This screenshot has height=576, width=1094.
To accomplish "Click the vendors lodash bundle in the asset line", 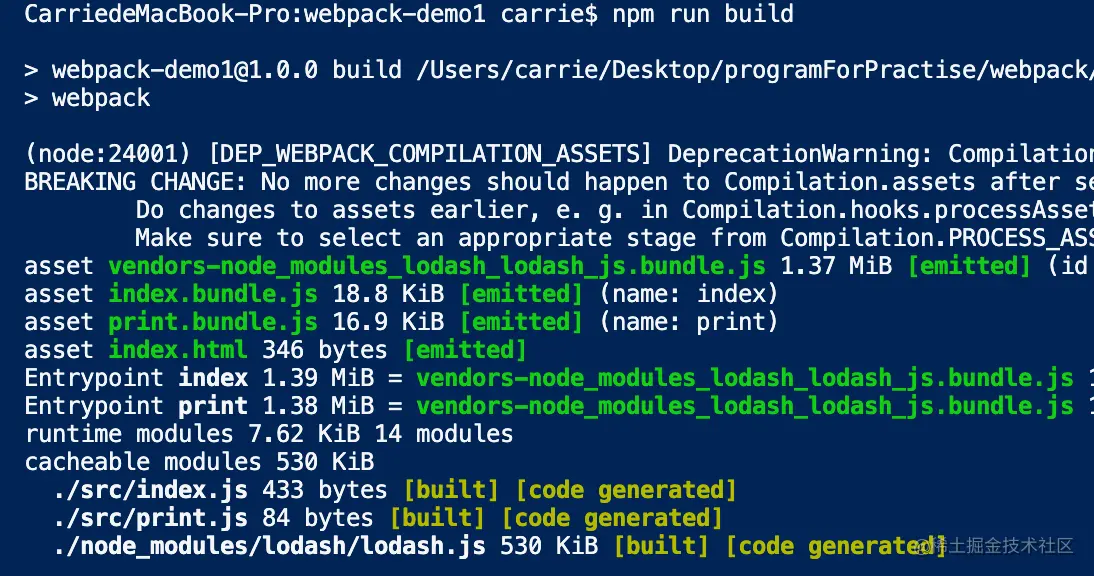I will tap(436, 266).
